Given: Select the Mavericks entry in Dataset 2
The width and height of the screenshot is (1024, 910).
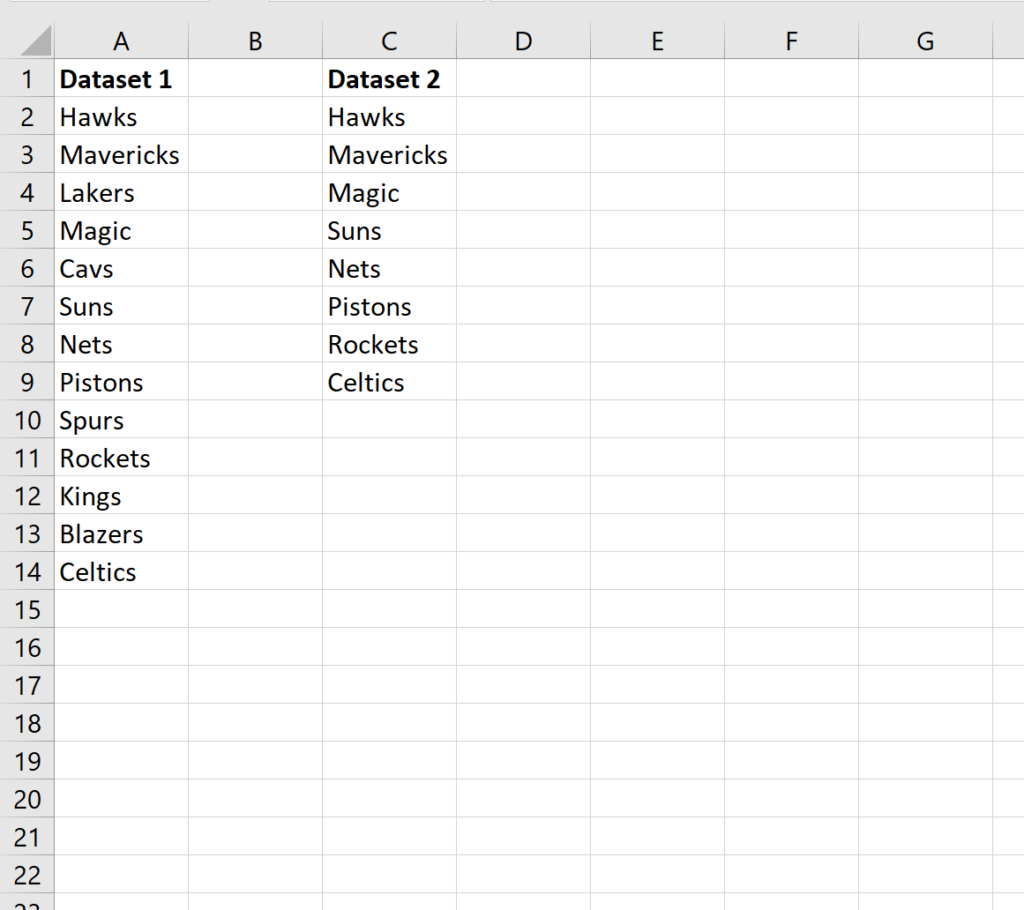Looking at the screenshot, I should [389, 155].
